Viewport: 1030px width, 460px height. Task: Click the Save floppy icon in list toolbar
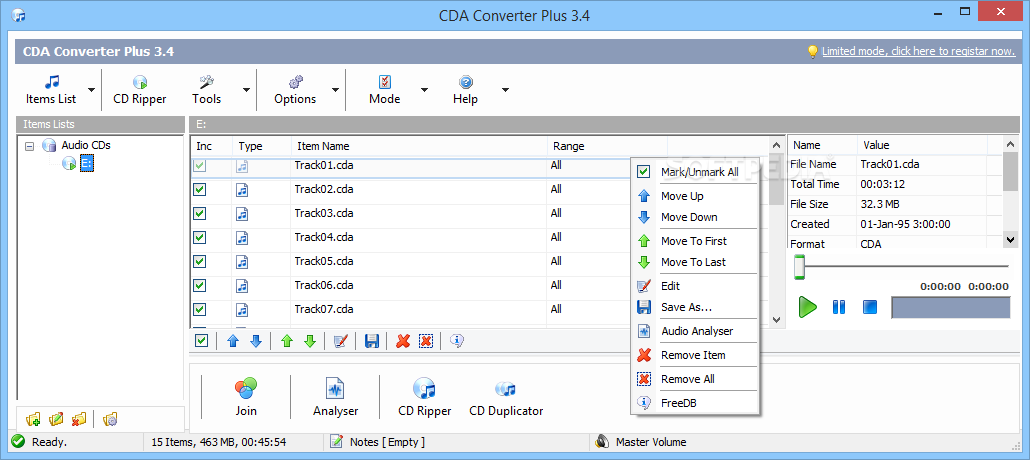372,340
